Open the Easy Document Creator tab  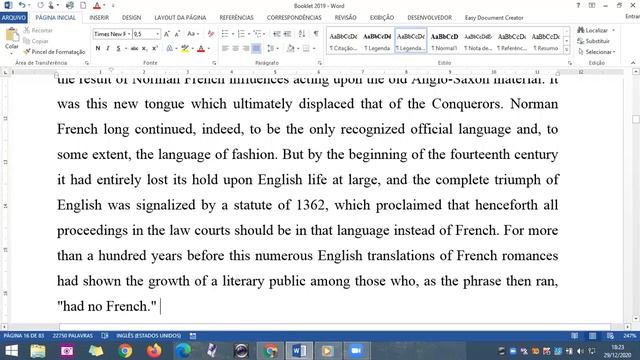(494, 18)
